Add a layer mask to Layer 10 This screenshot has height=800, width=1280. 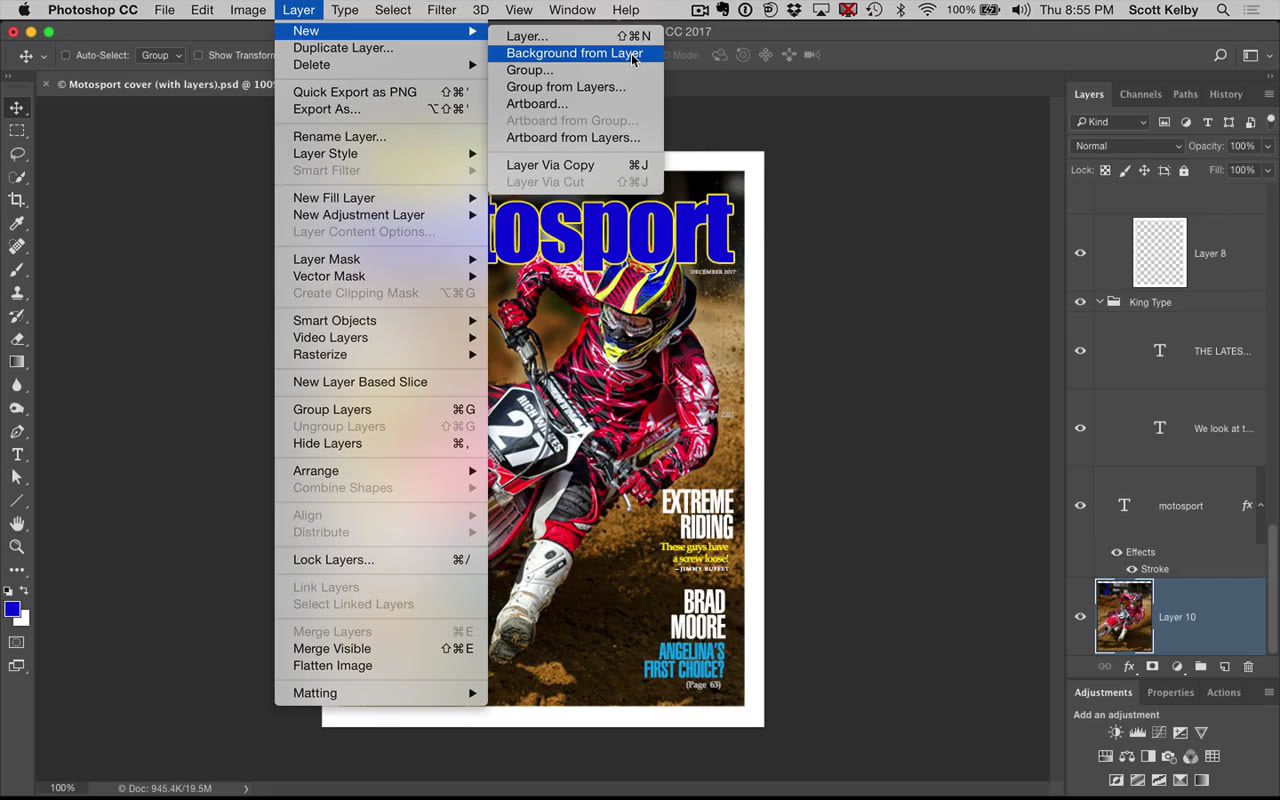point(1152,666)
